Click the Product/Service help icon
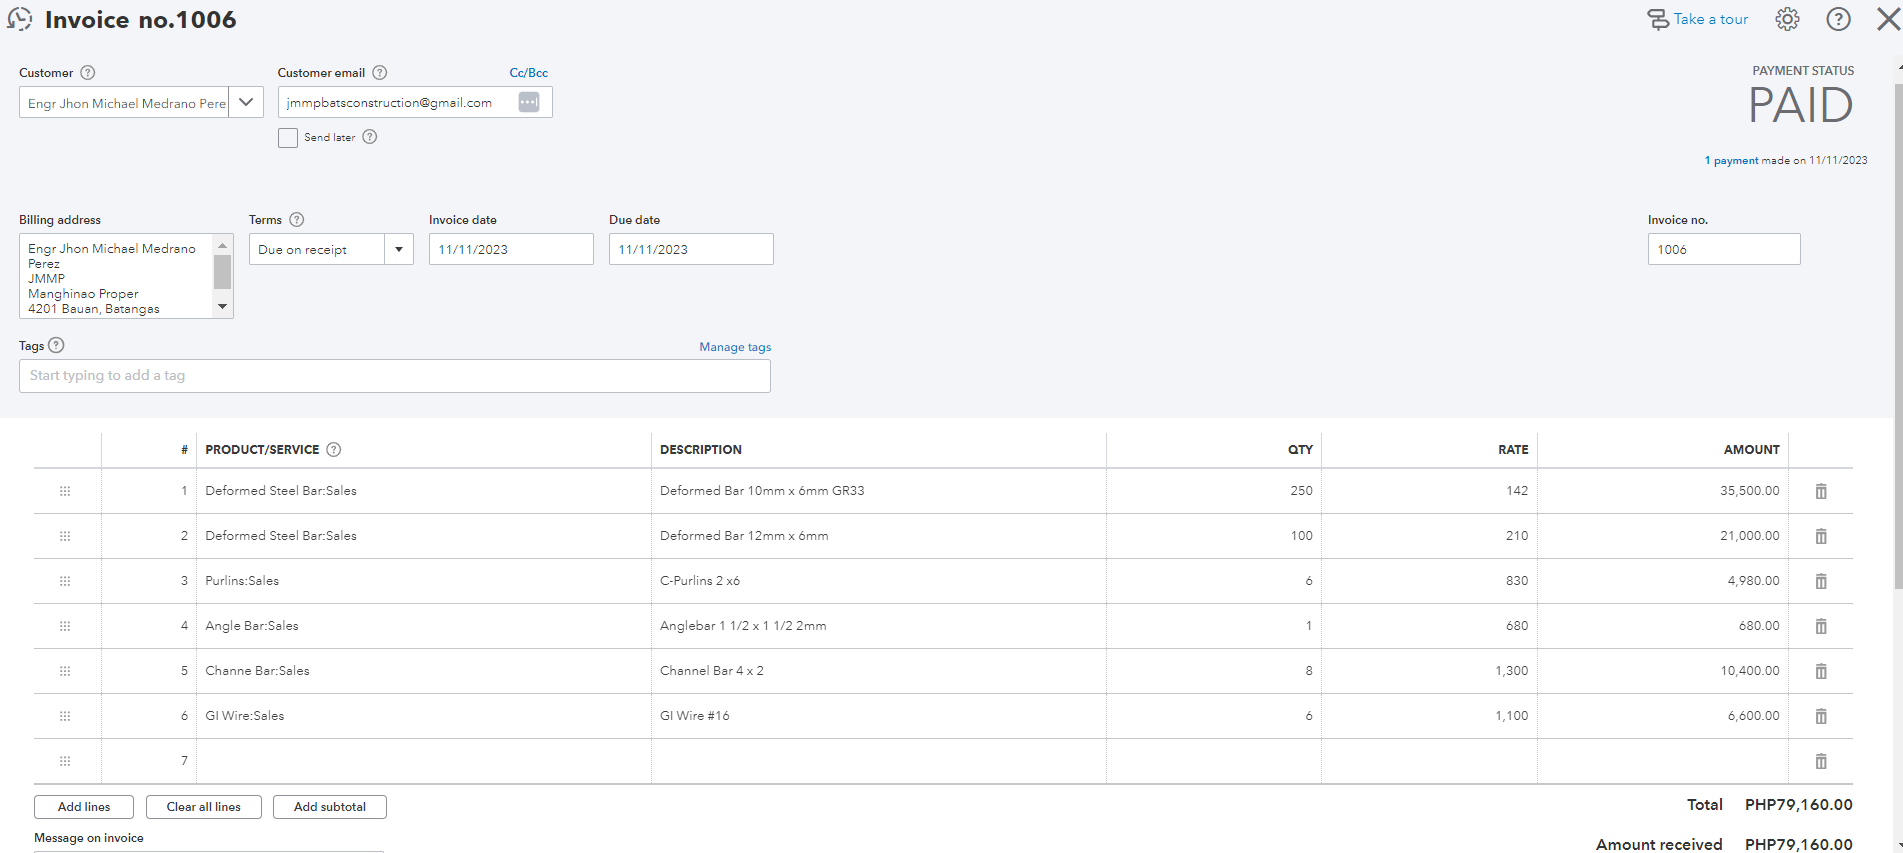 pyautogui.click(x=334, y=450)
